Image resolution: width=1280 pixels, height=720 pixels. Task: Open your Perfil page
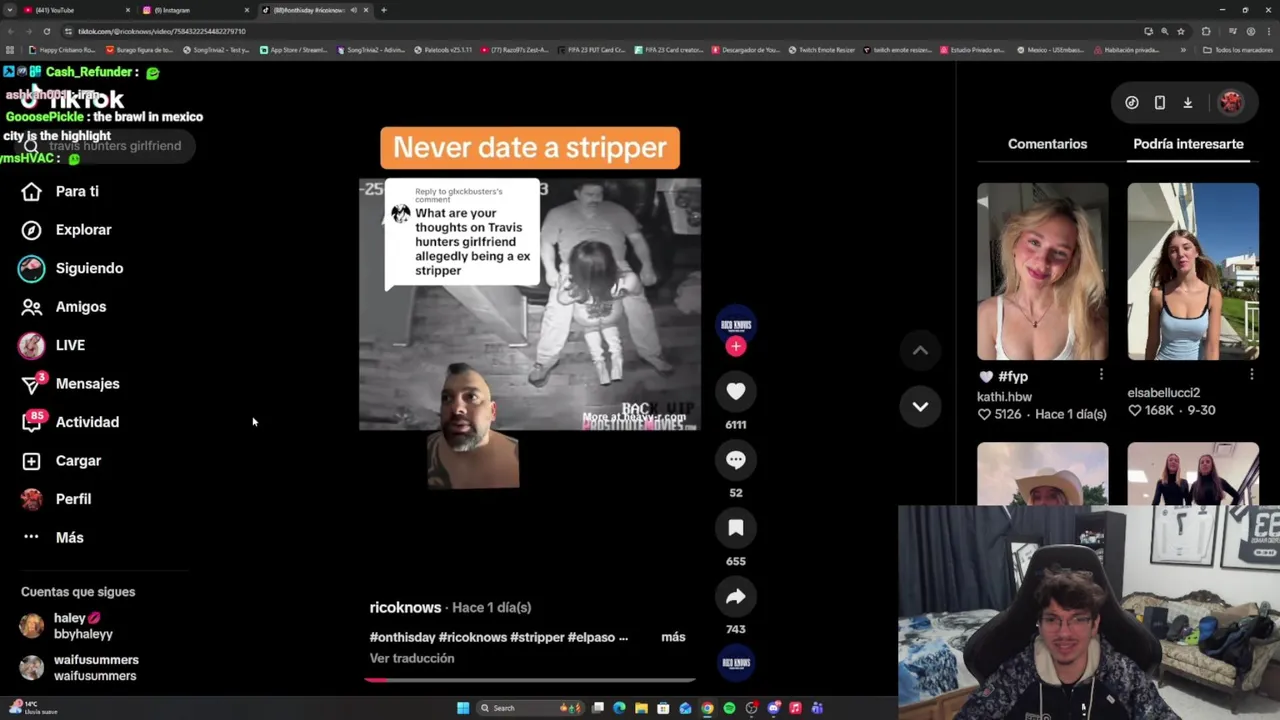56,499
